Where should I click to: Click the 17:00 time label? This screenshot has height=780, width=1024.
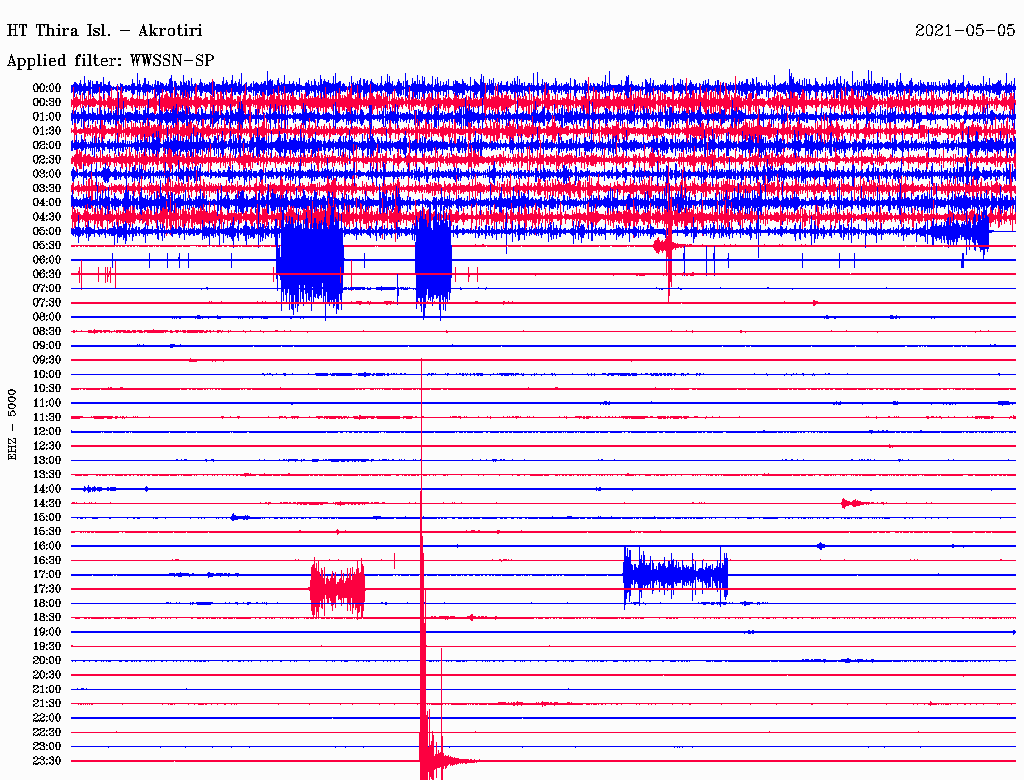click(47, 575)
